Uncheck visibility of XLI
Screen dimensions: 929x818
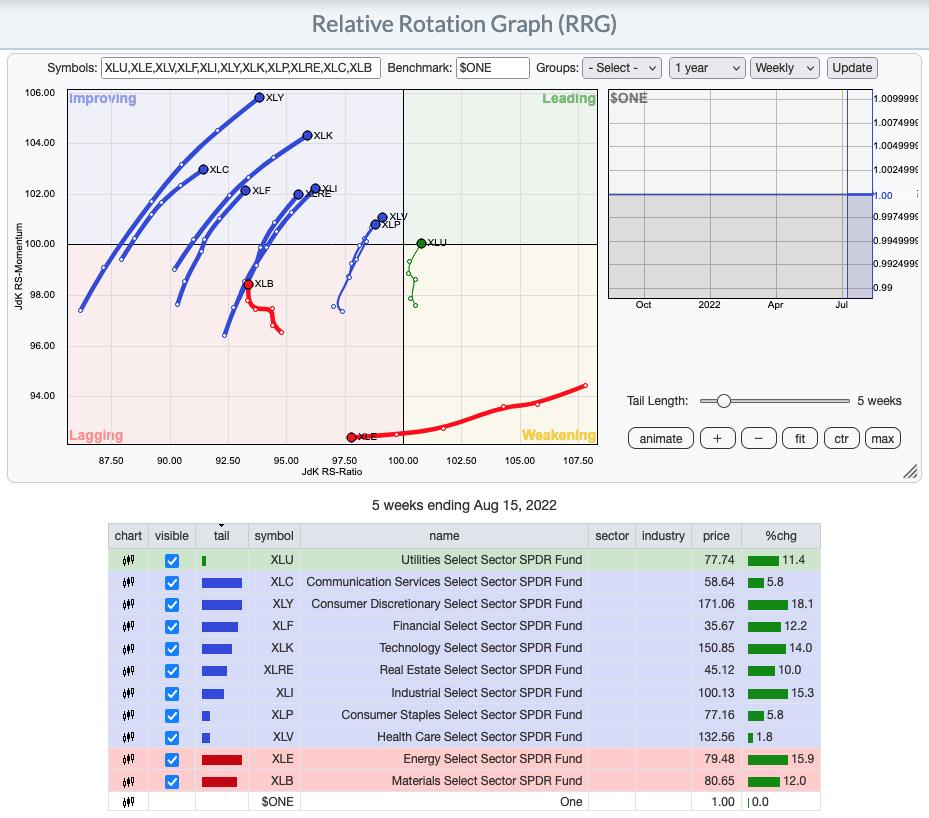coord(172,693)
